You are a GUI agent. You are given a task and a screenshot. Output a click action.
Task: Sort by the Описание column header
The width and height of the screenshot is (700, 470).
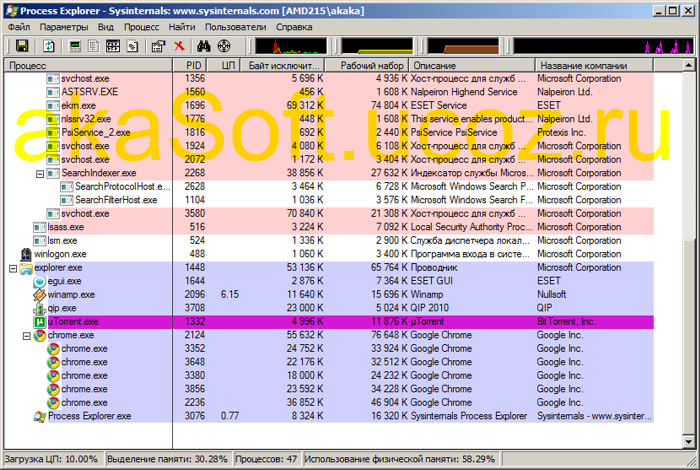[x=471, y=66]
